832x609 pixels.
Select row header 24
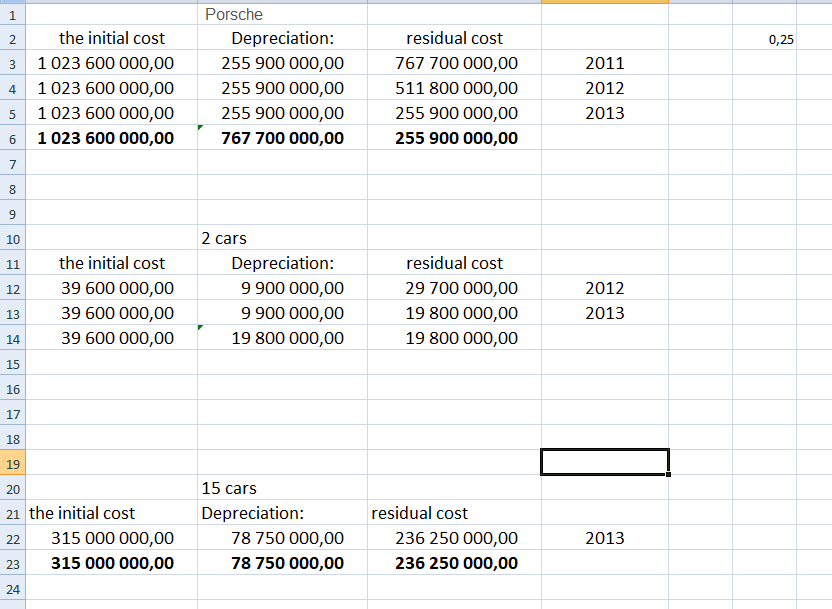(13, 588)
